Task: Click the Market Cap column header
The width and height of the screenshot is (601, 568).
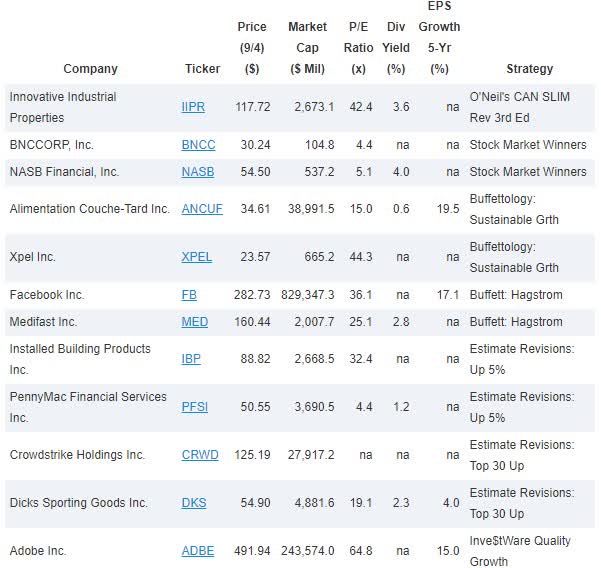Action: point(307,48)
